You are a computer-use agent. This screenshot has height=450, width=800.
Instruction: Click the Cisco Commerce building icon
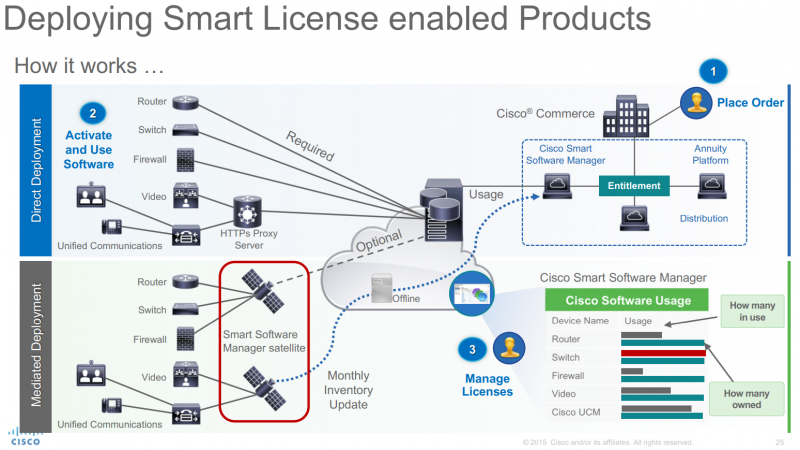626,116
